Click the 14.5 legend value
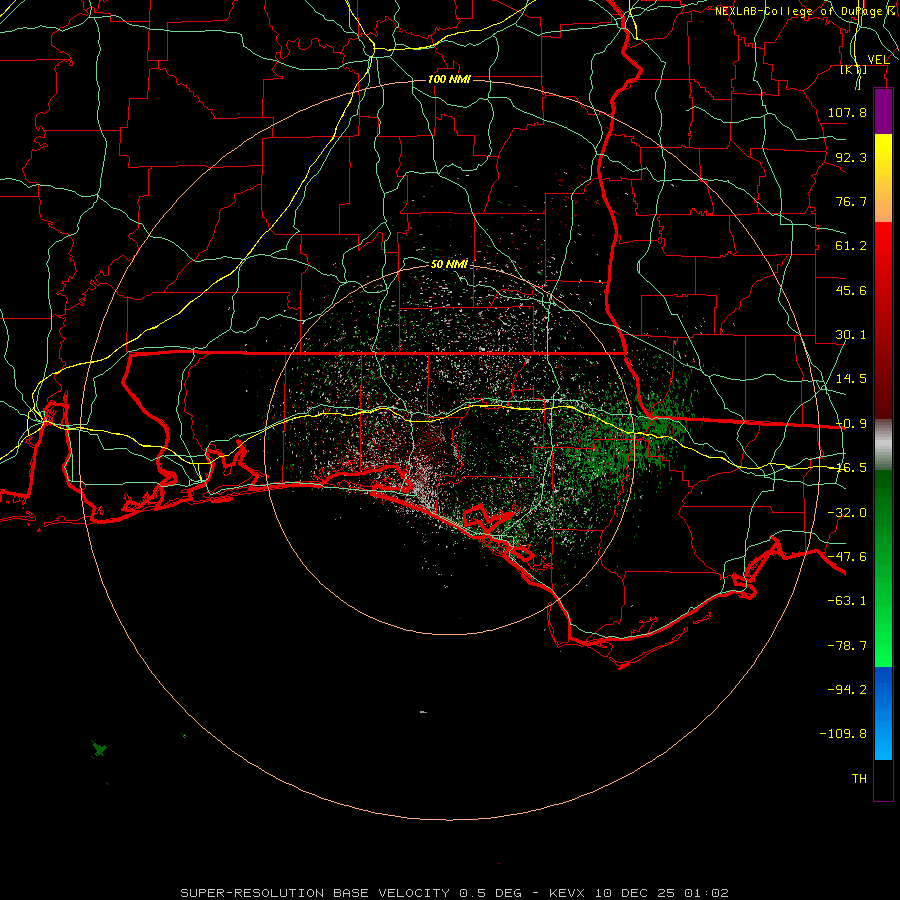Screen dimensions: 900x900 (x=851, y=379)
